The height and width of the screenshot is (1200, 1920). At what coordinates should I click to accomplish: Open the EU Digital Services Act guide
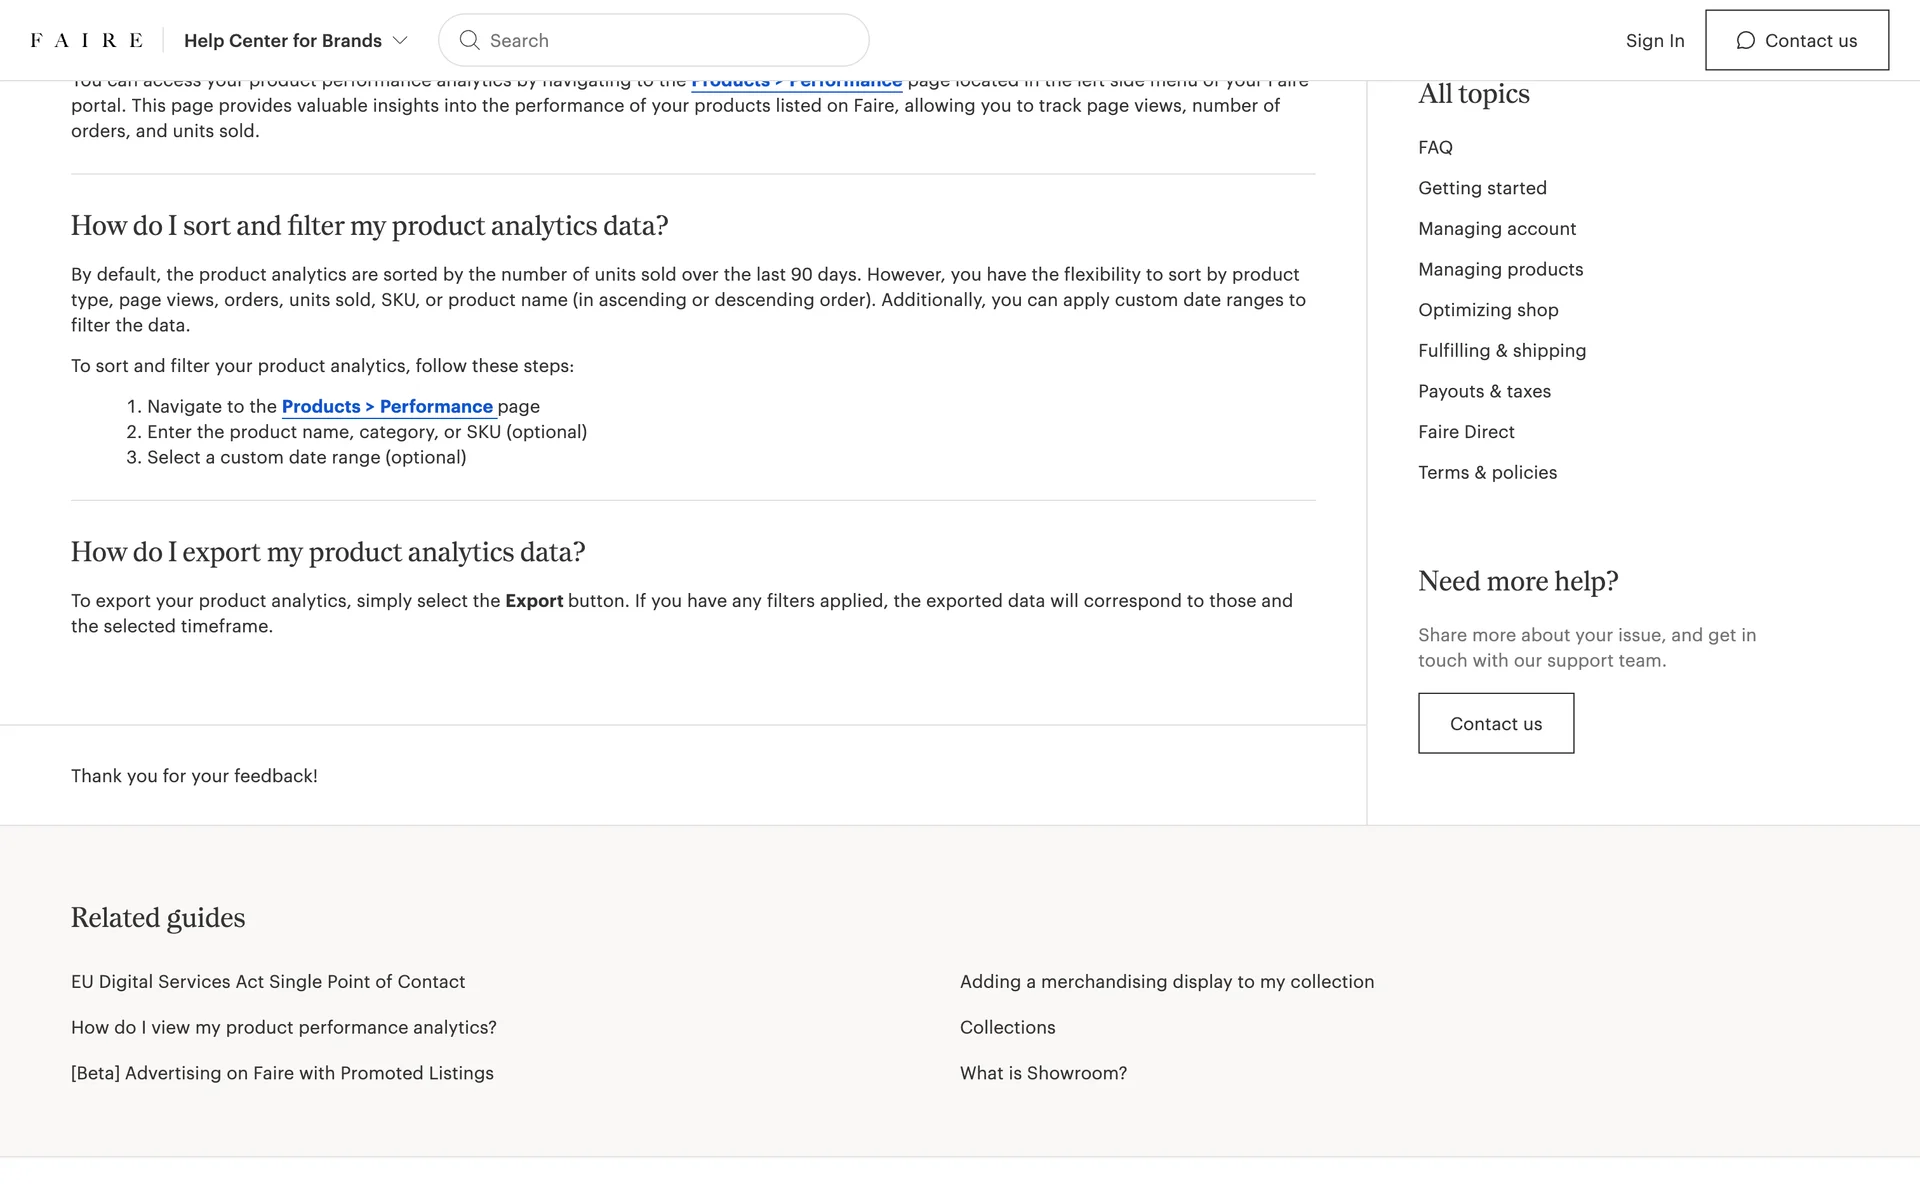(268, 982)
